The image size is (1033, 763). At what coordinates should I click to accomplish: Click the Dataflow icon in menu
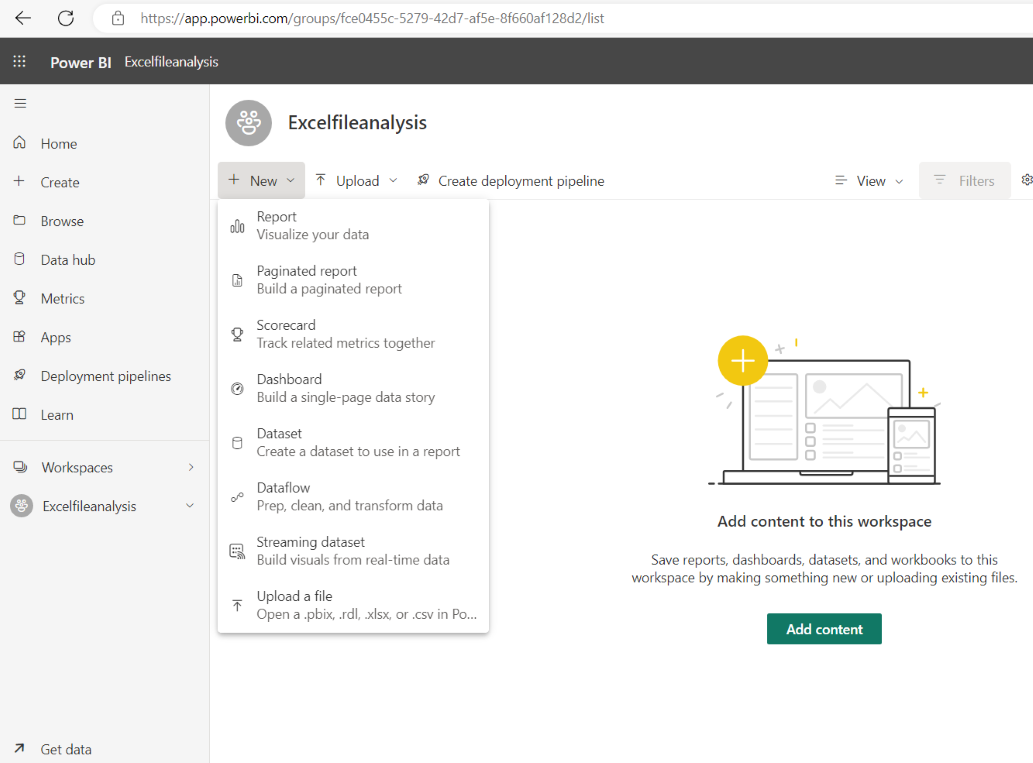click(237, 497)
